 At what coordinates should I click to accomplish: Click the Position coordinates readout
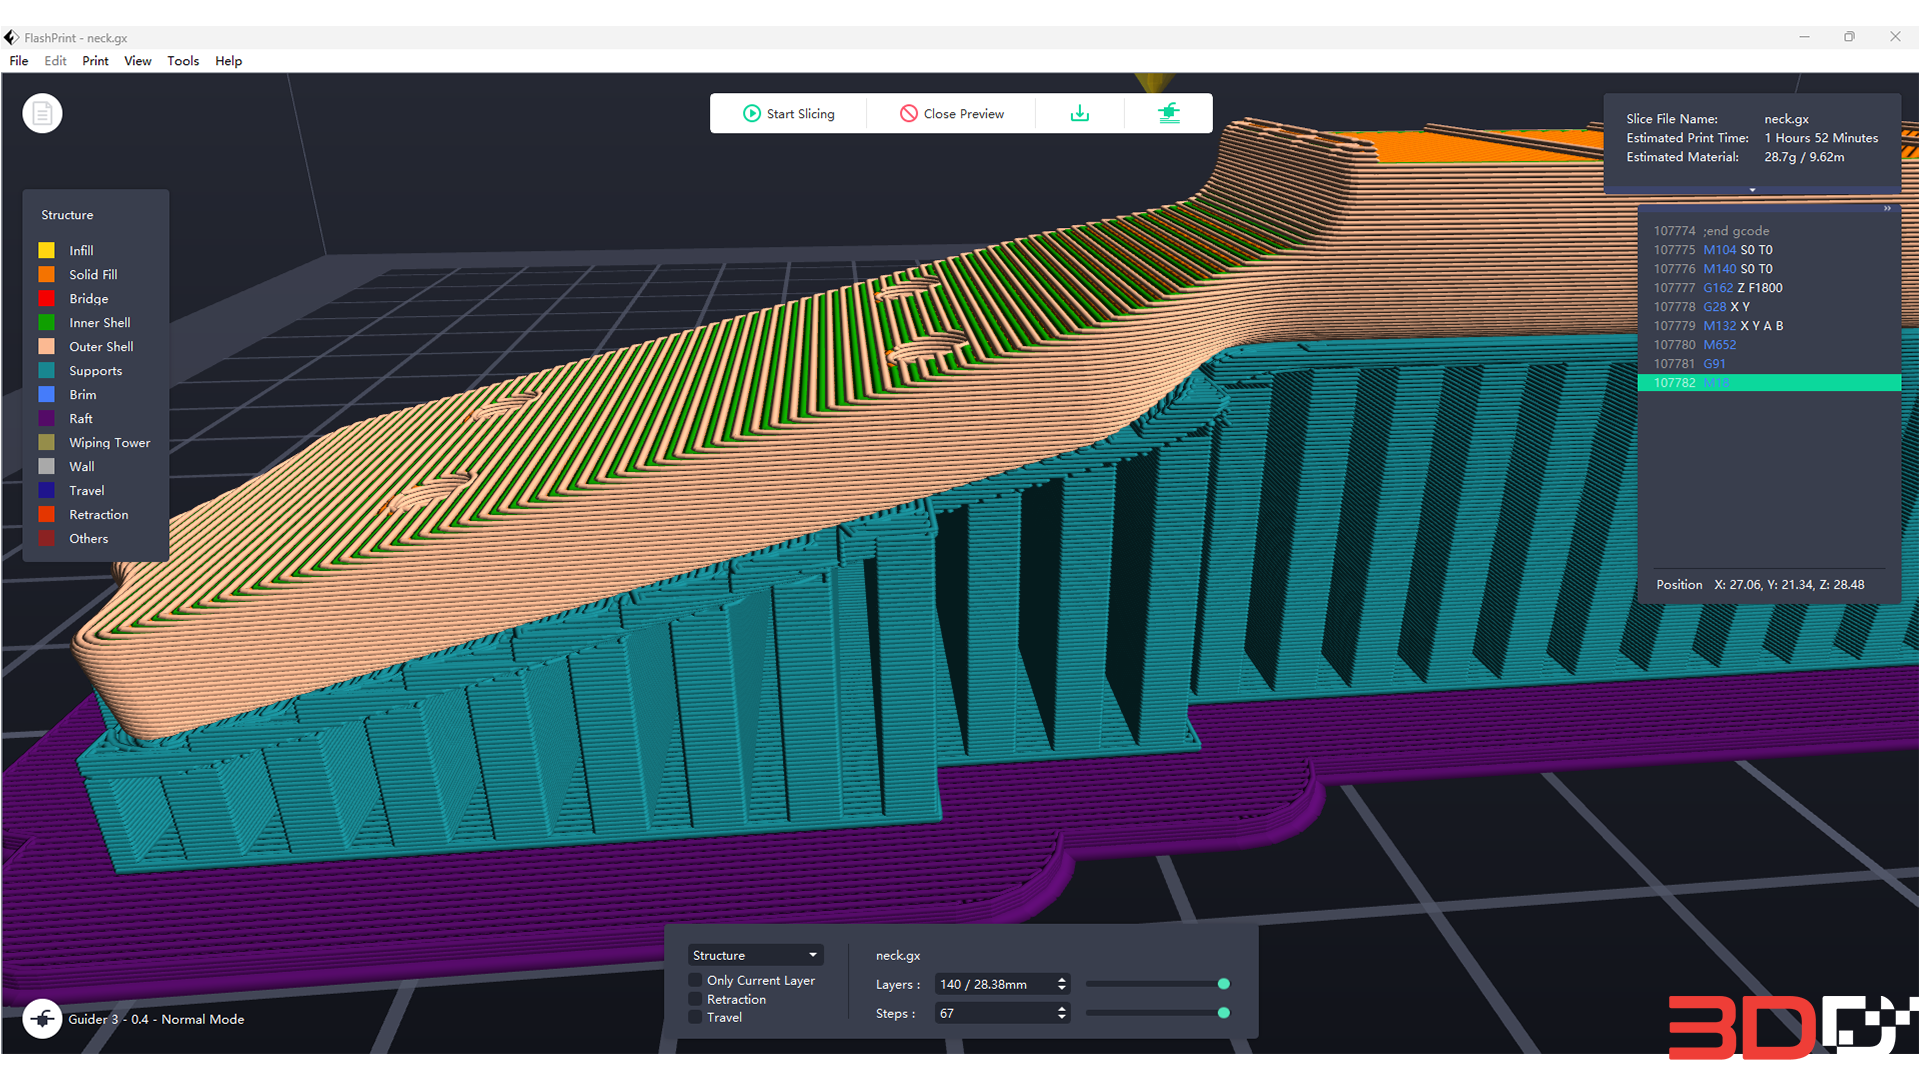pos(1789,585)
